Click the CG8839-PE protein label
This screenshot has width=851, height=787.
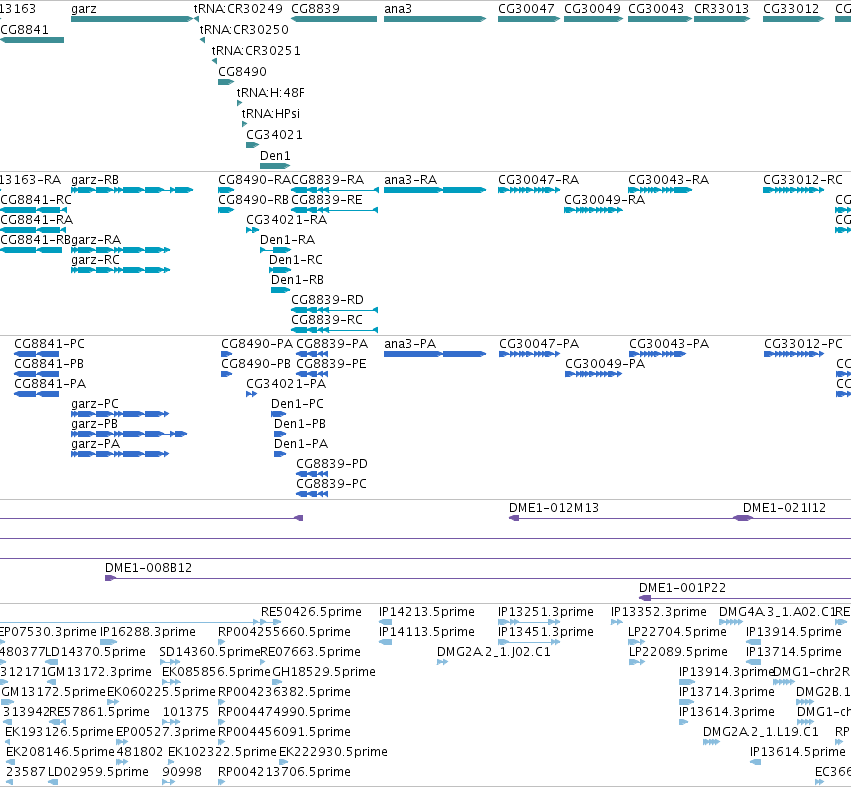click(331, 364)
